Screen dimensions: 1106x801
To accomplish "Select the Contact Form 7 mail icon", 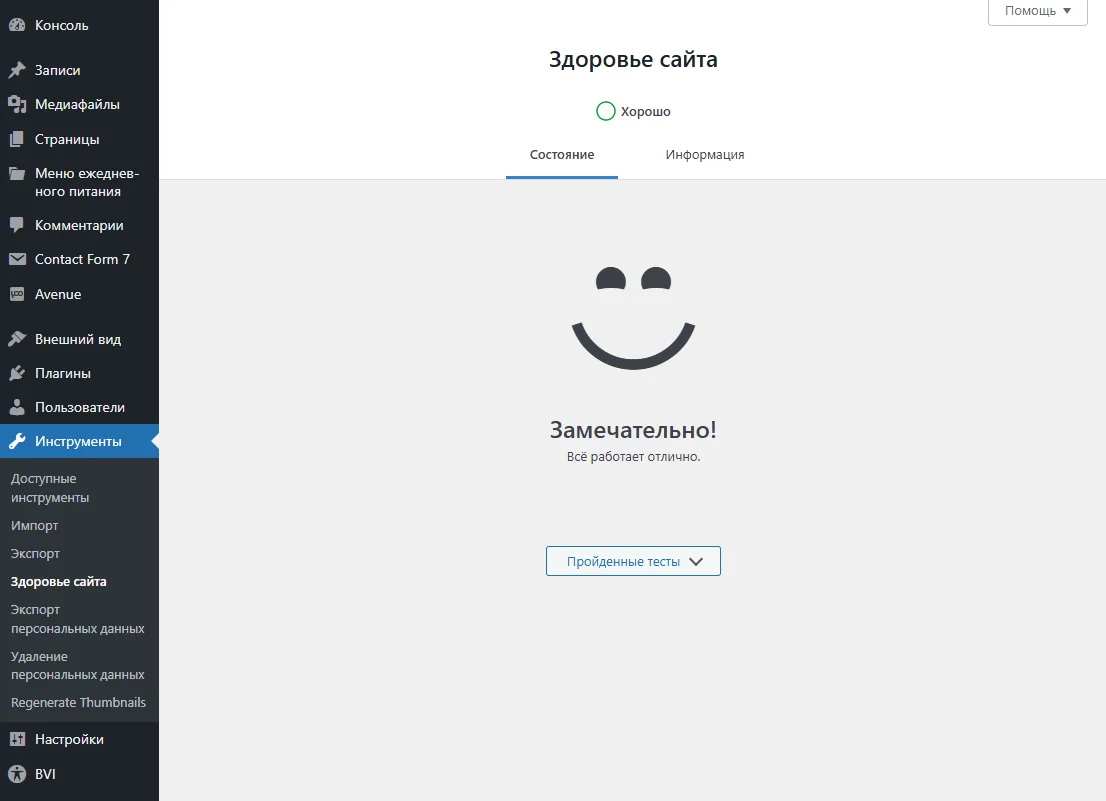I will pos(17,259).
